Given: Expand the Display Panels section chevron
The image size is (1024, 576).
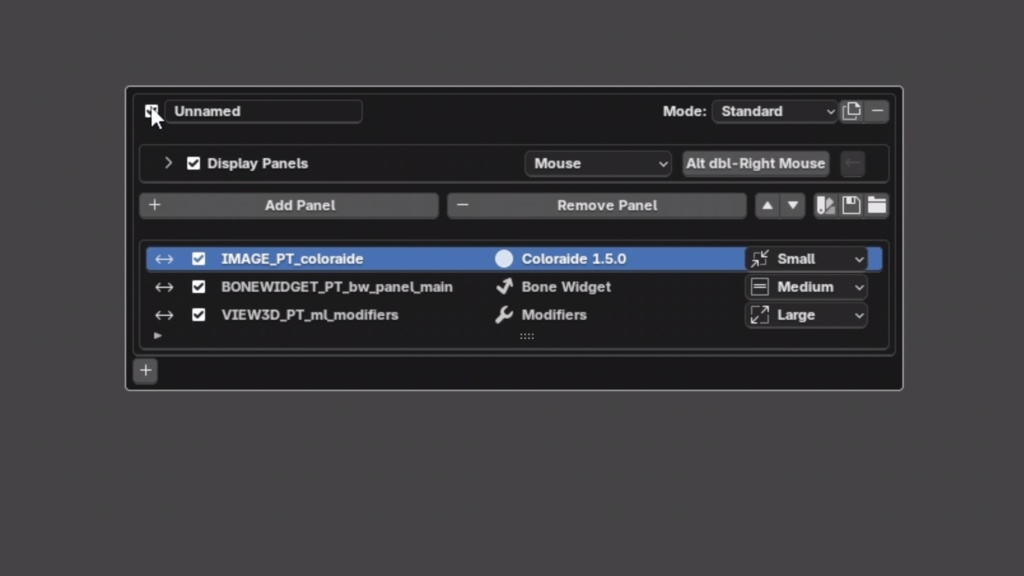Looking at the screenshot, I should click(x=168, y=163).
